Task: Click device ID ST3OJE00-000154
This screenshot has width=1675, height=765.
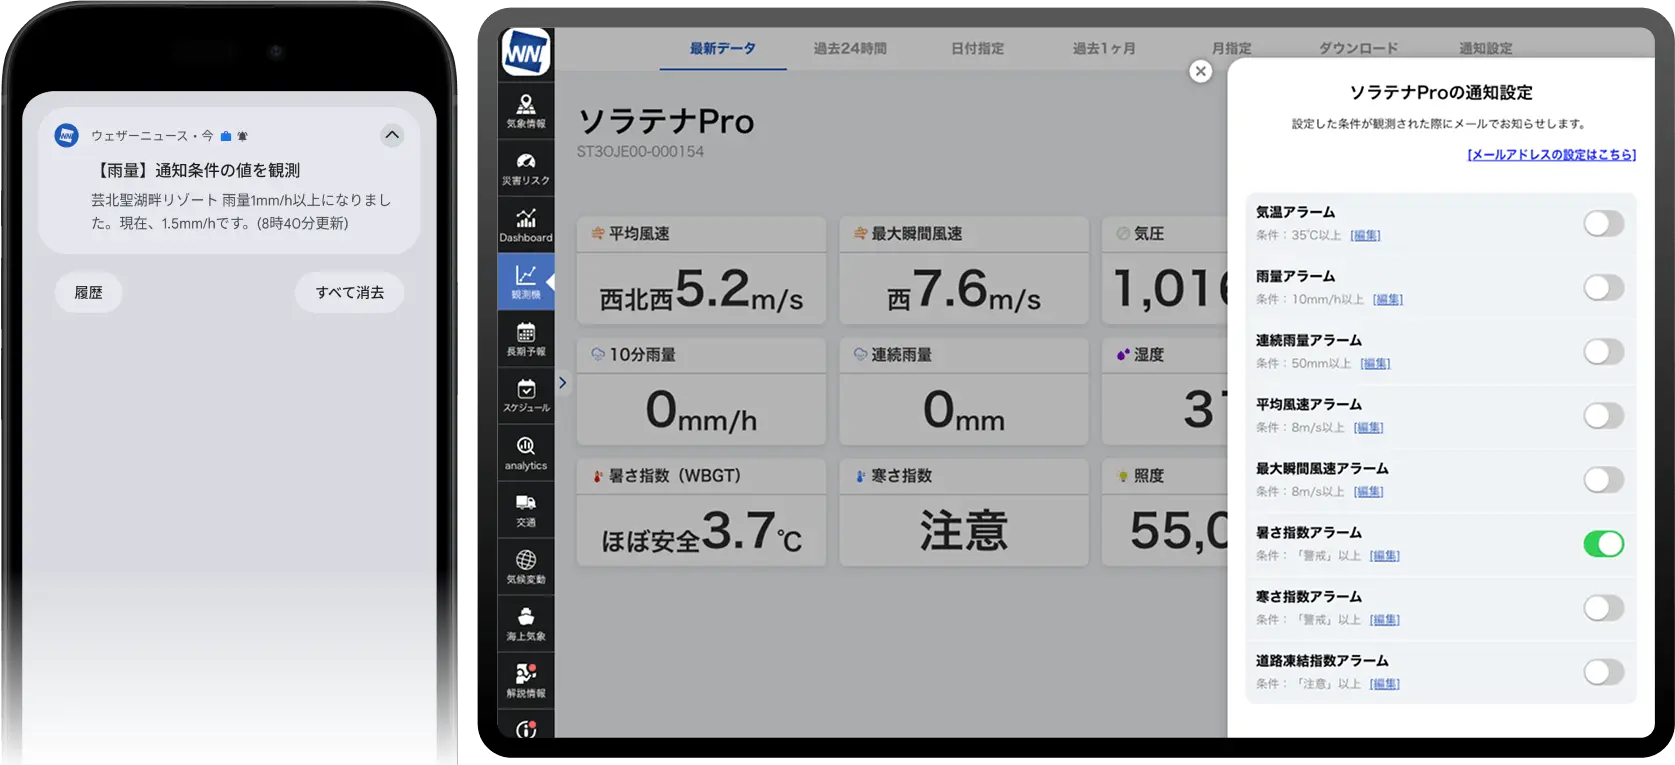Action: coord(640,151)
